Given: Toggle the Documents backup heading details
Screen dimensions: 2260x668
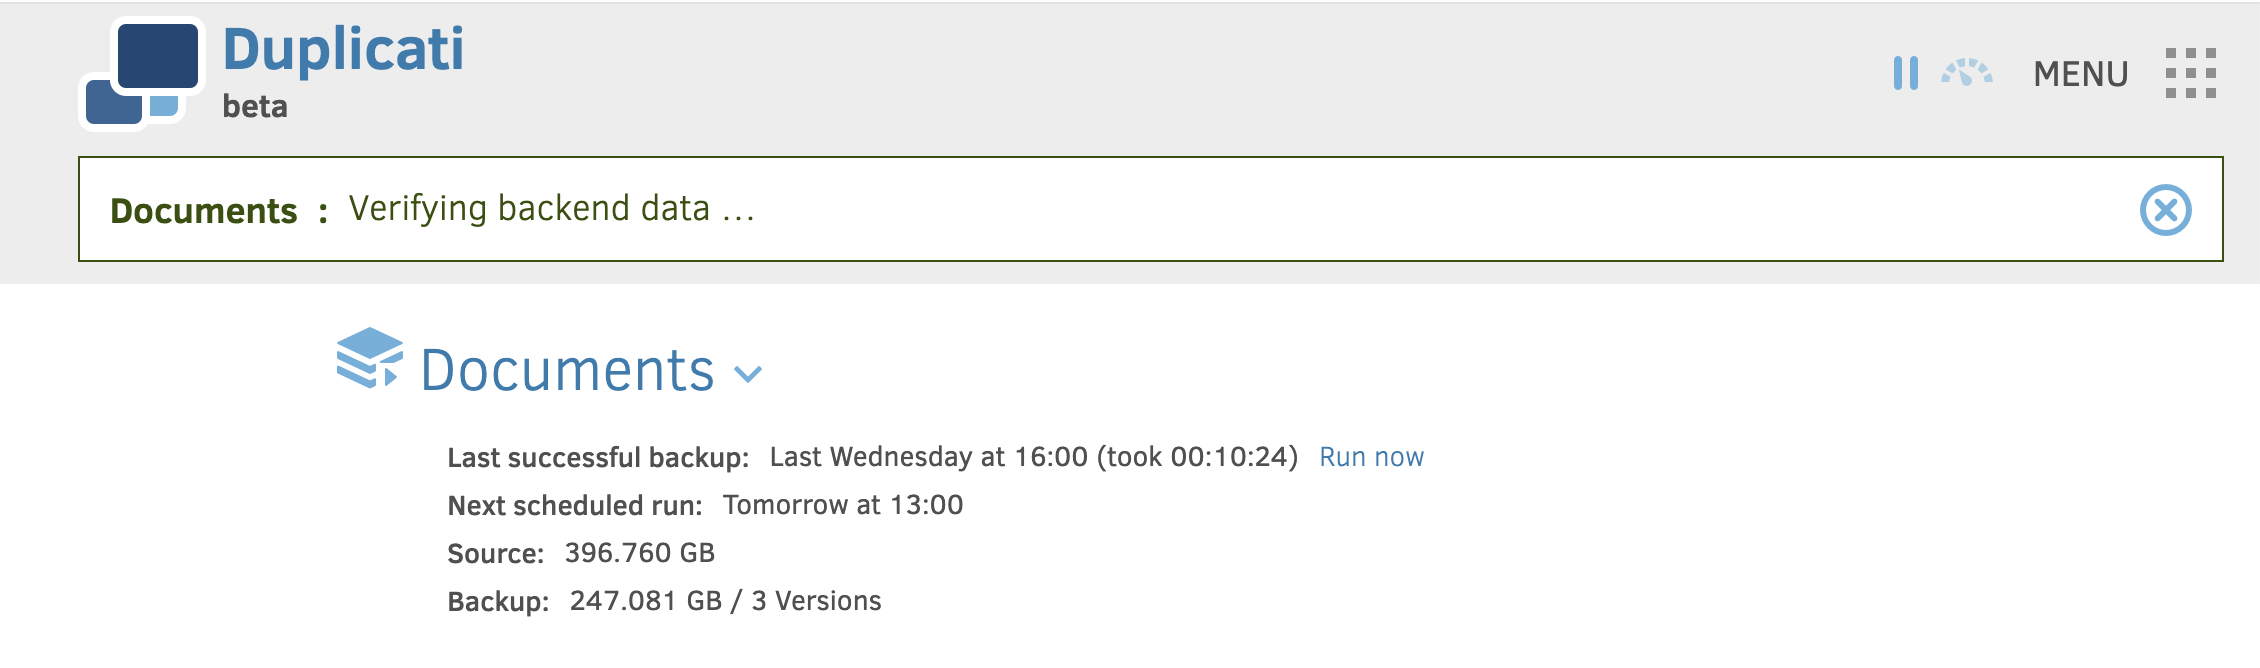Looking at the screenshot, I should tap(567, 370).
